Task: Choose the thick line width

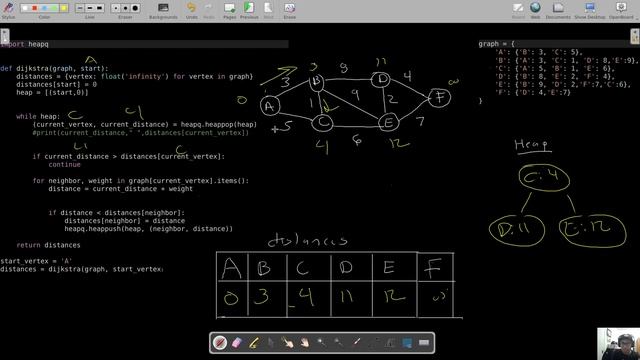Action: pos(100,8)
